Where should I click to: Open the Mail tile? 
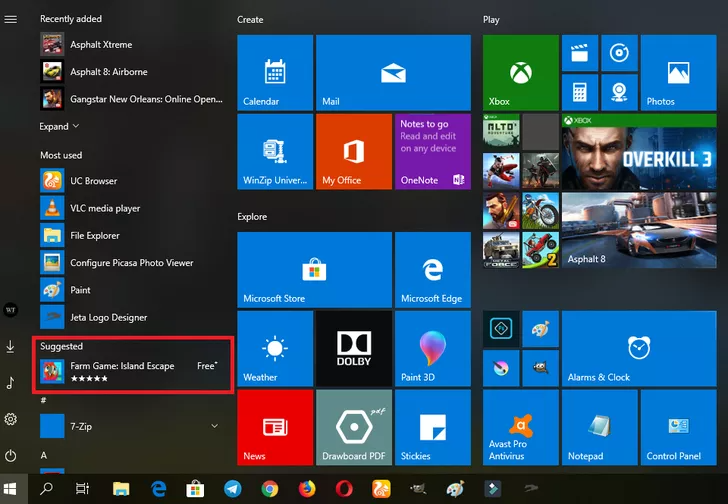(393, 73)
